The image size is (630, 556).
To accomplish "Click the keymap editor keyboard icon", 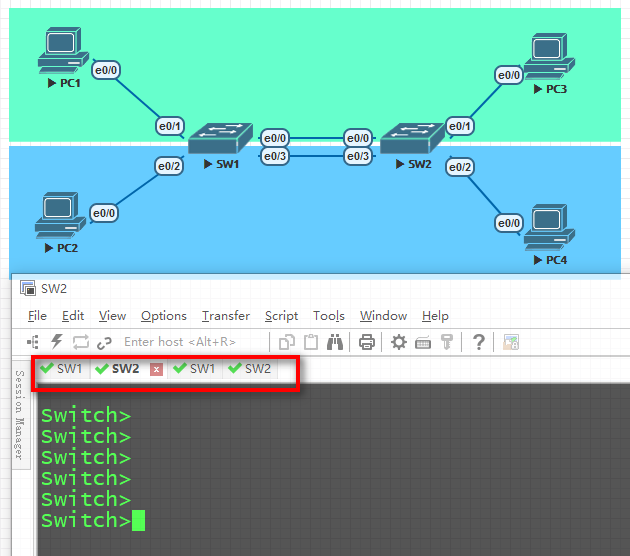I will pos(423,343).
